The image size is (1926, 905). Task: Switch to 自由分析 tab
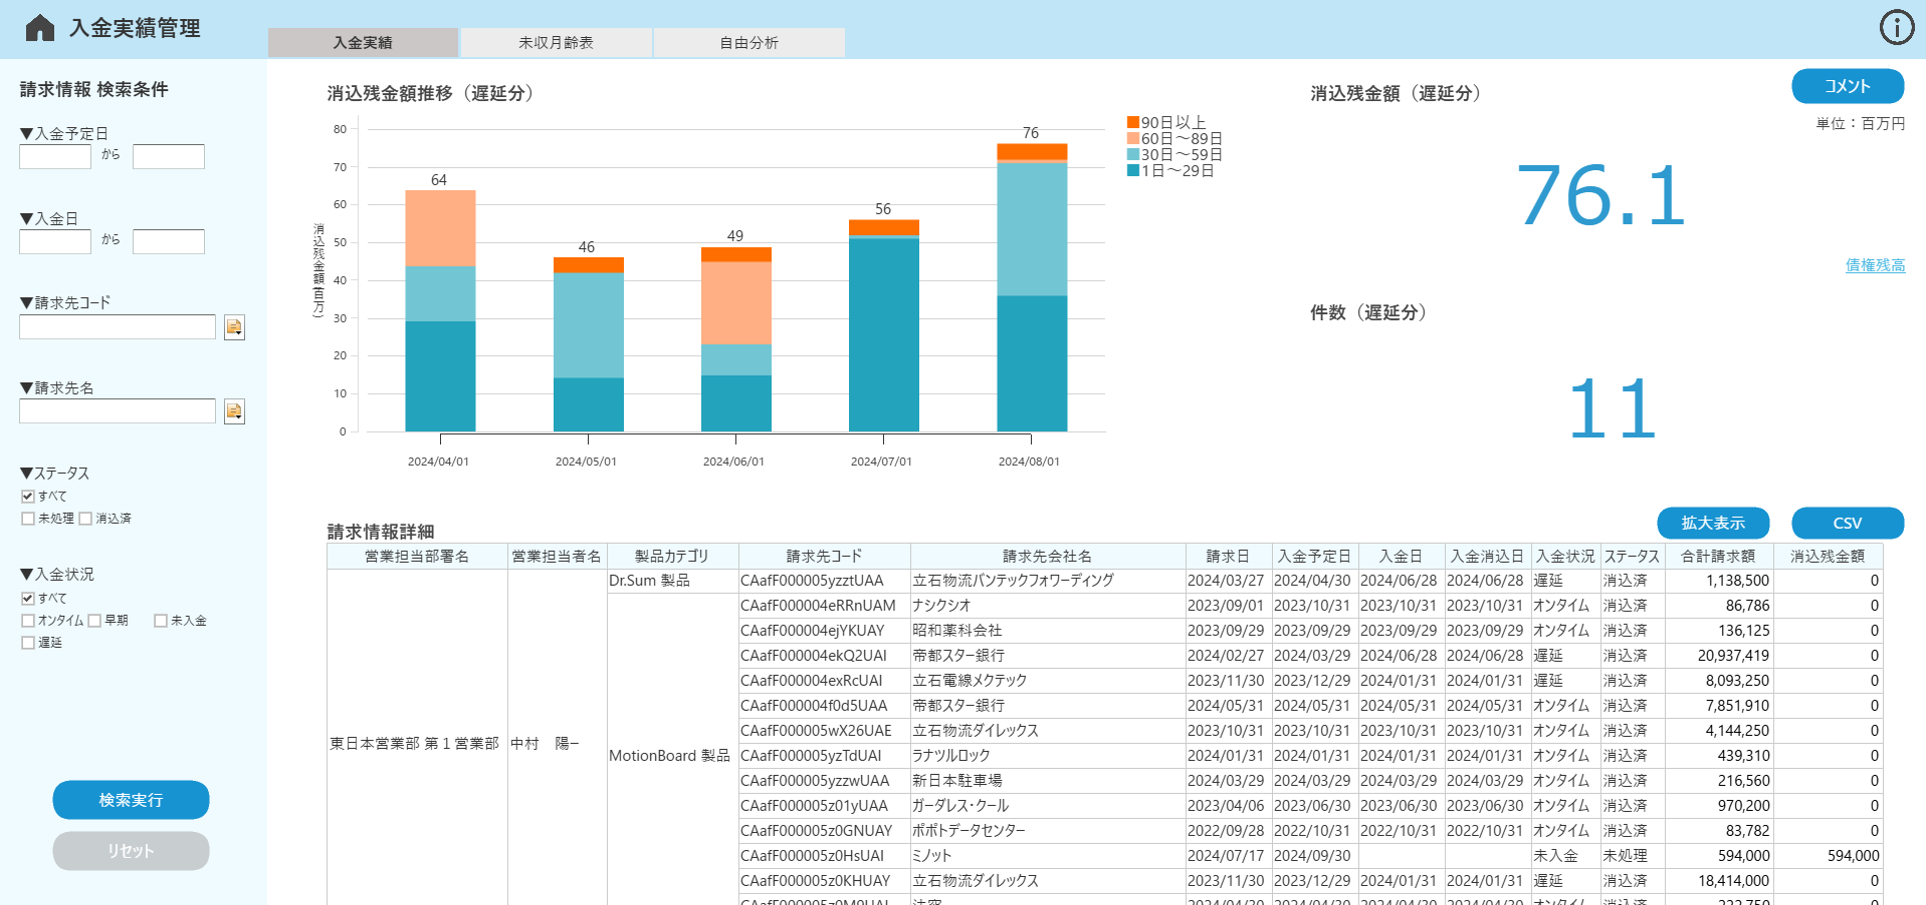click(x=749, y=43)
